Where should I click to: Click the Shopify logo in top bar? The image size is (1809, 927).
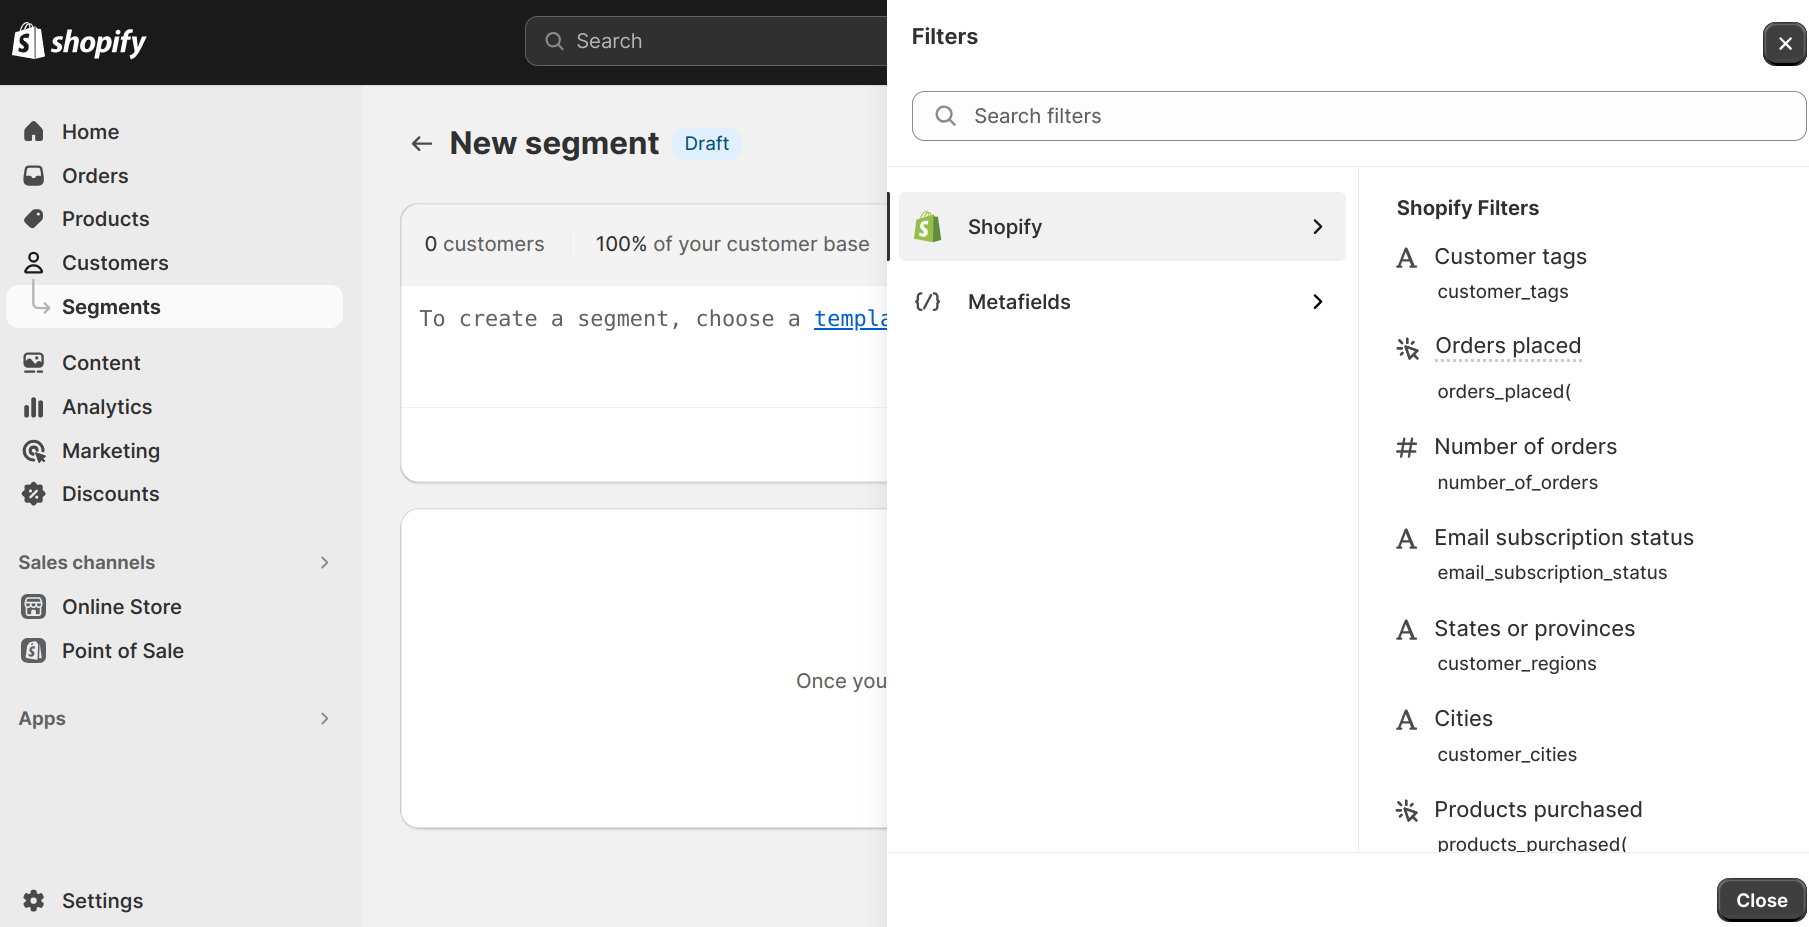tap(79, 41)
